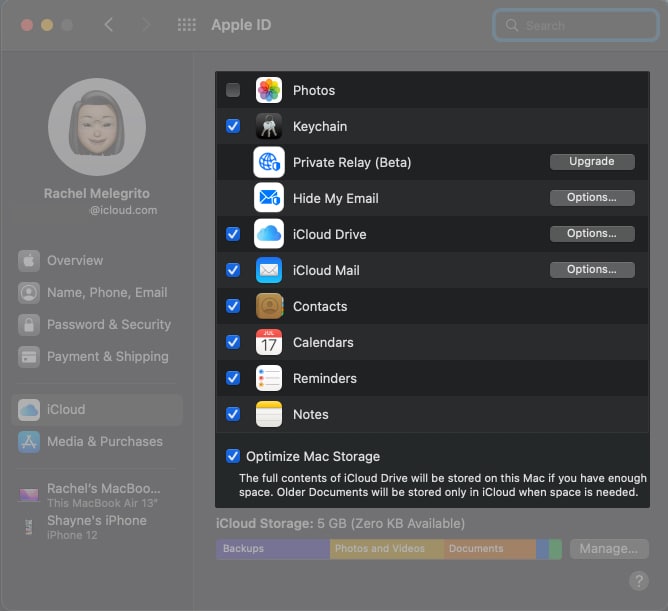Image resolution: width=668 pixels, height=611 pixels.
Task: Click the iCloud sidebar cloud icon
Action: 29,410
